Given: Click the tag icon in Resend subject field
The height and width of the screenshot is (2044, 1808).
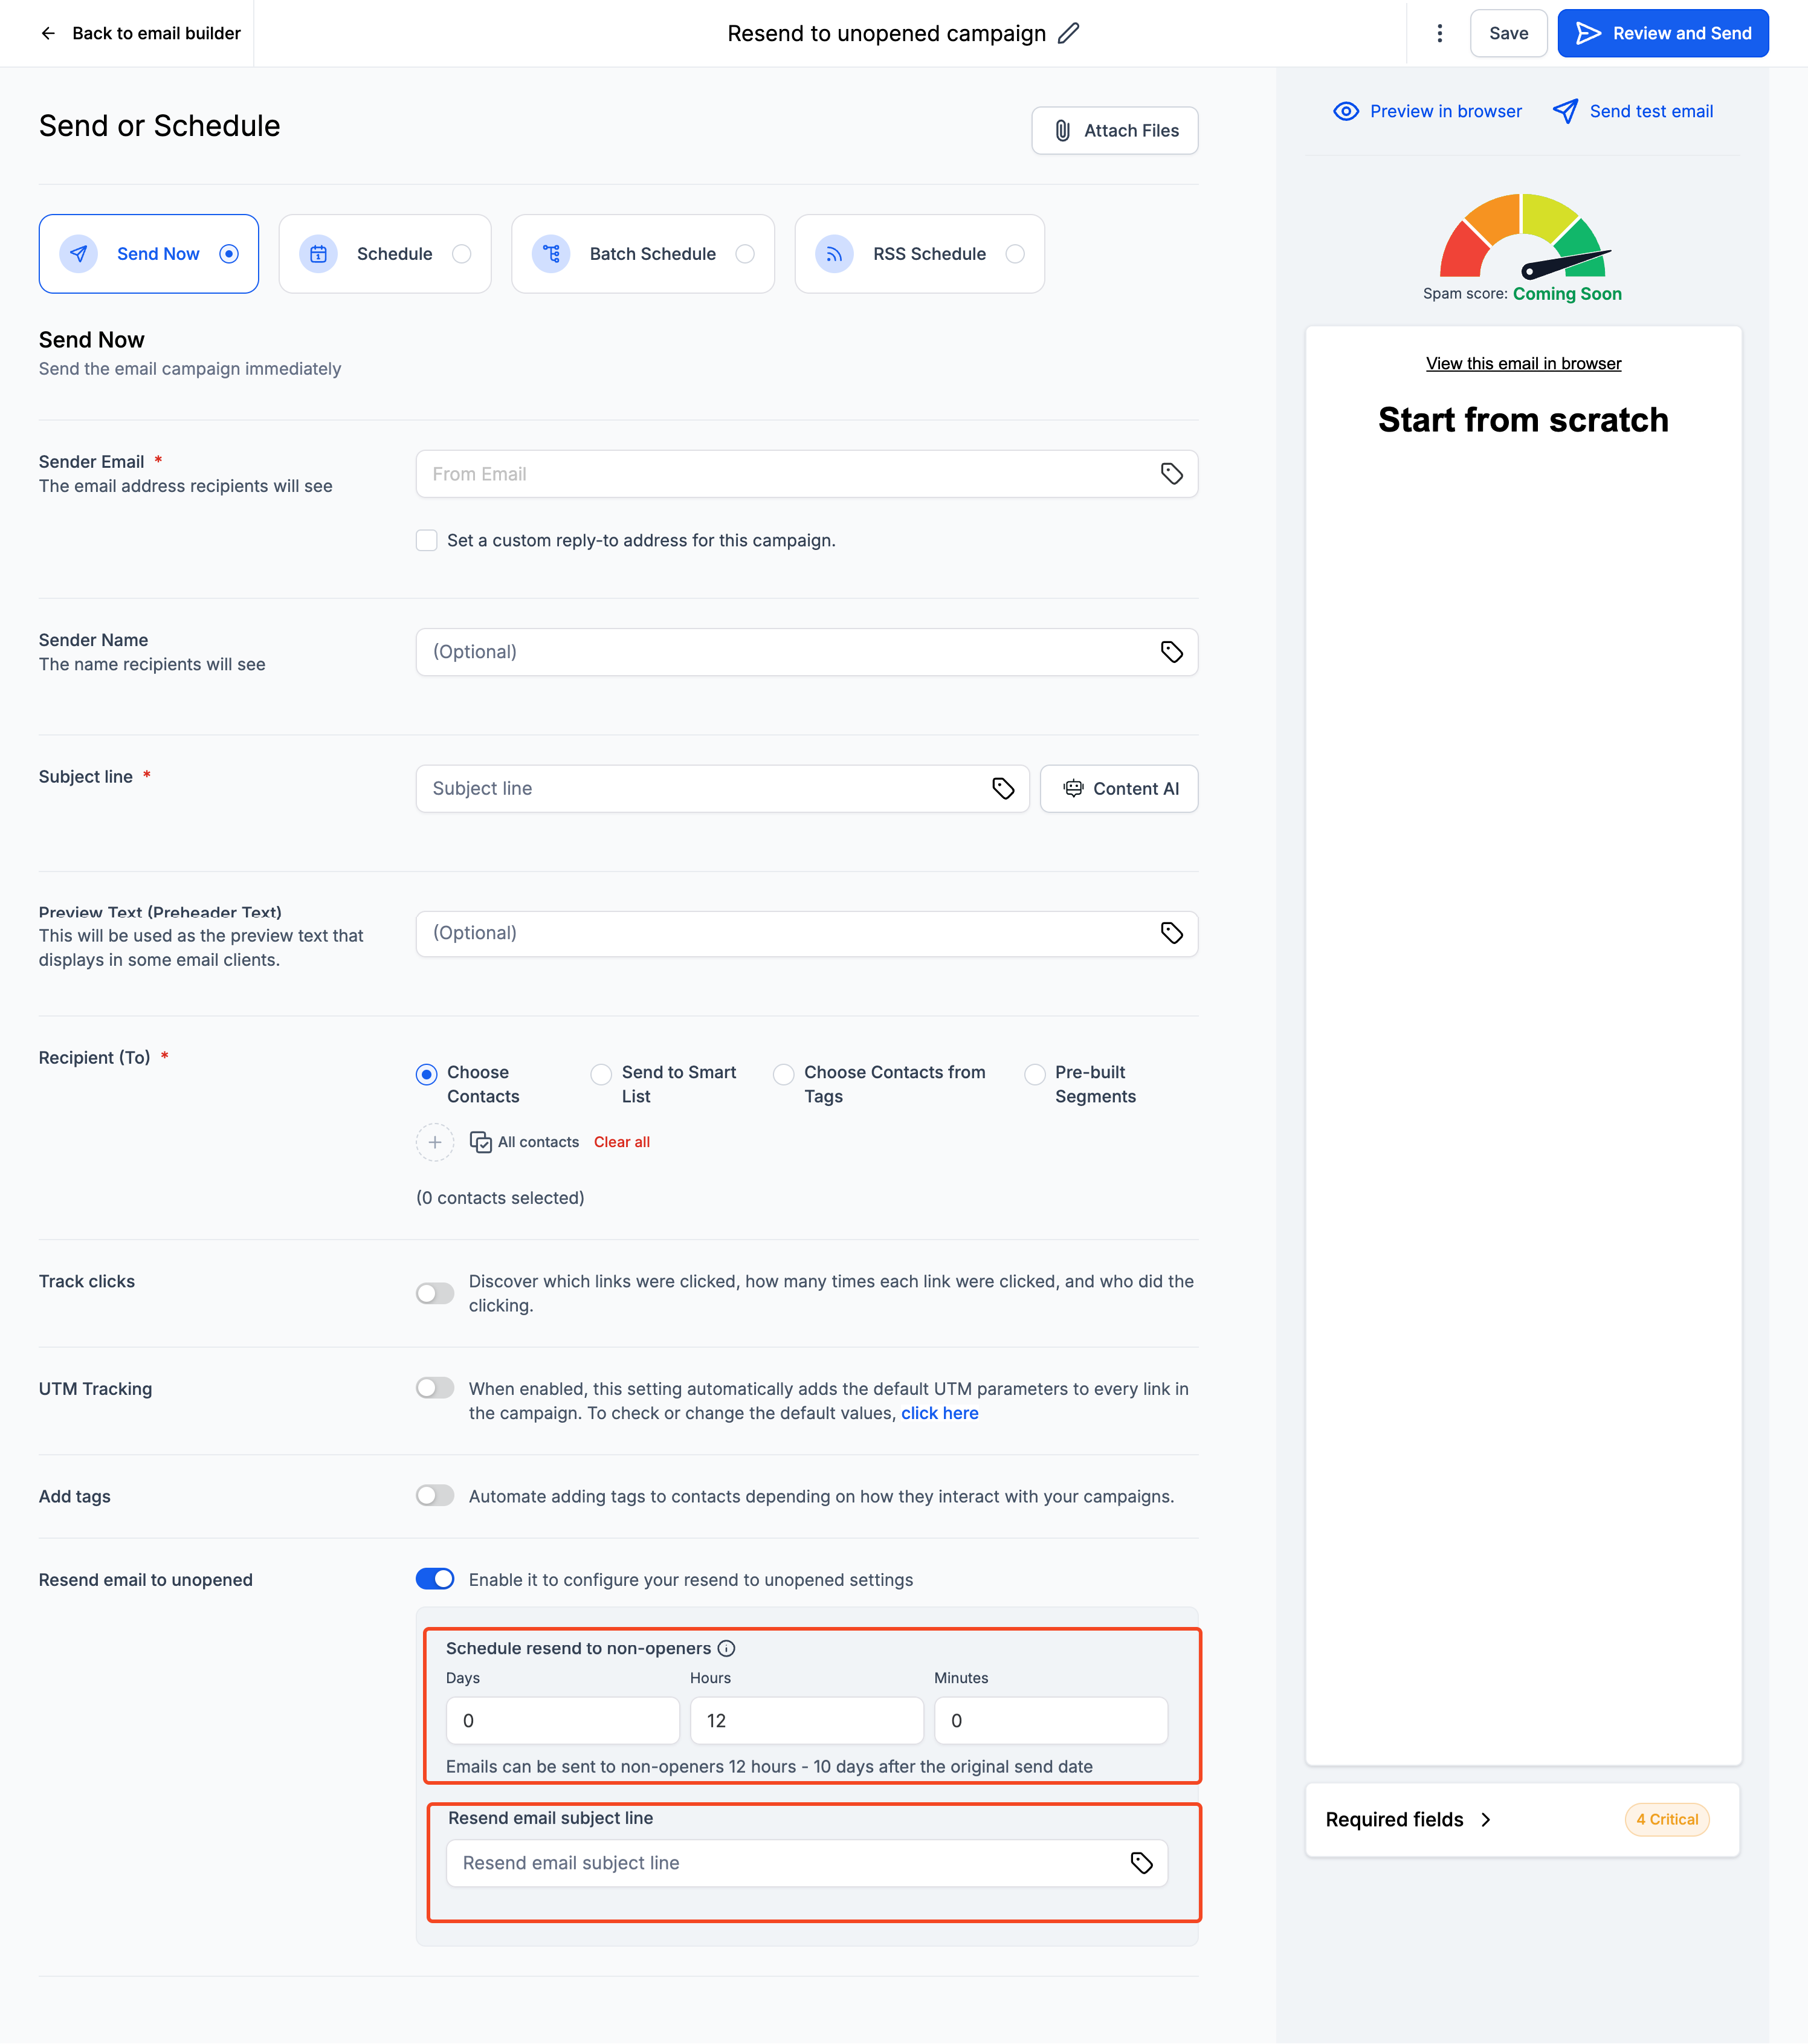Looking at the screenshot, I should (1141, 1863).
